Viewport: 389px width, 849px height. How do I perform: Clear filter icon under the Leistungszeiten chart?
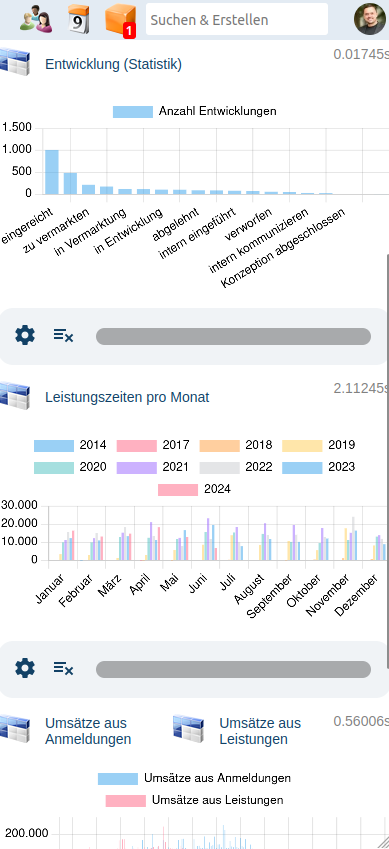tap(63, 669)
